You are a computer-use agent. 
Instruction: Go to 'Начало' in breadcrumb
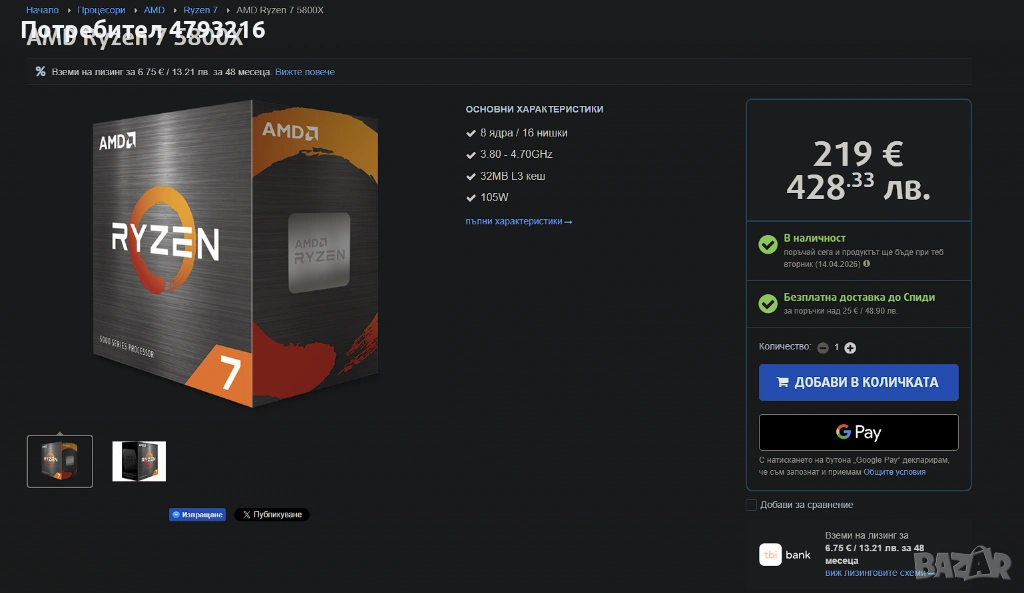[42, 10]
